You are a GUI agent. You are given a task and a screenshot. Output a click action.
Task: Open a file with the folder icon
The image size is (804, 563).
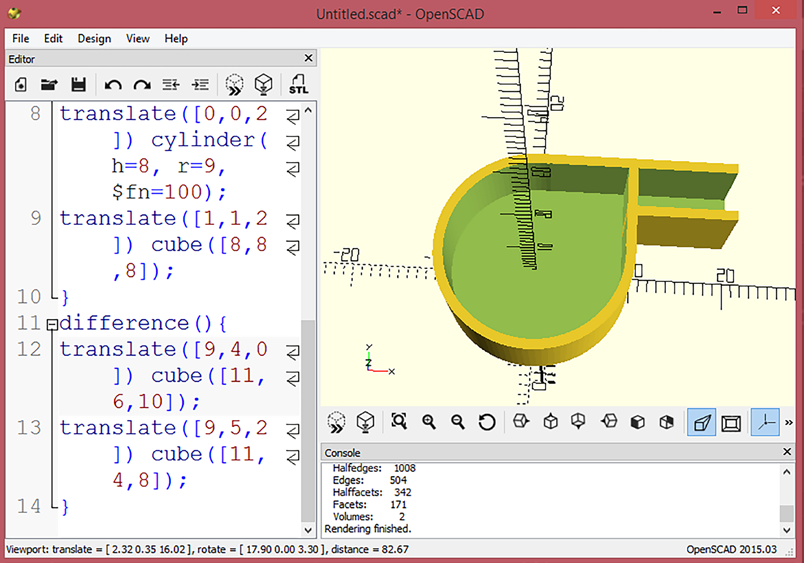tap(49, 84)
